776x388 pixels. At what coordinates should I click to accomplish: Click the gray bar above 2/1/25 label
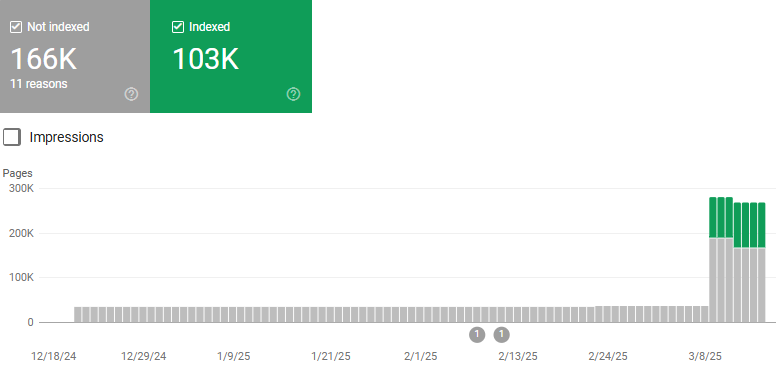coord(420,314)
